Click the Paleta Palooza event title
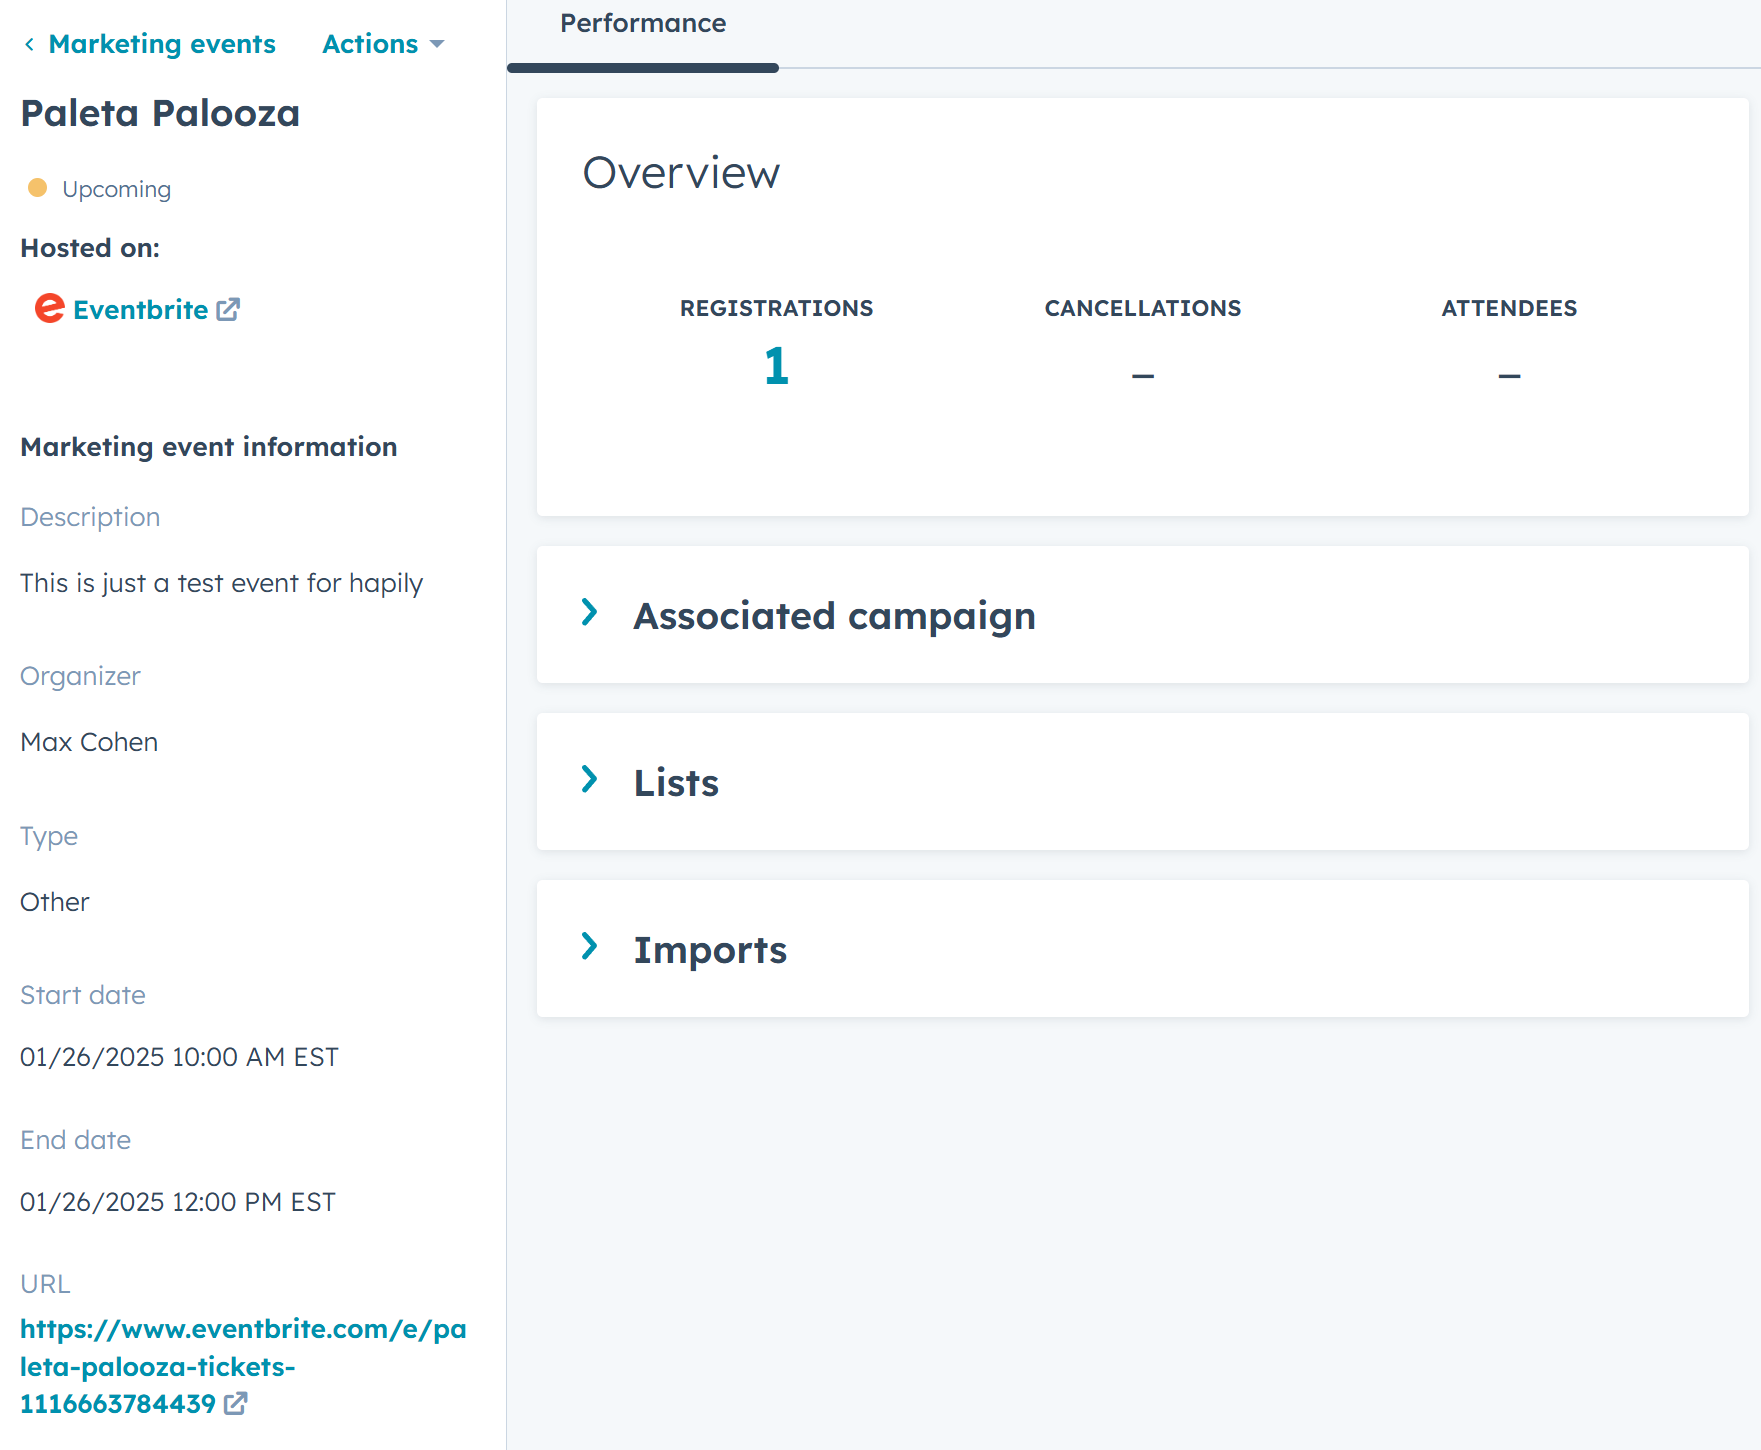1761x1450 pixels. coord(160,113)
